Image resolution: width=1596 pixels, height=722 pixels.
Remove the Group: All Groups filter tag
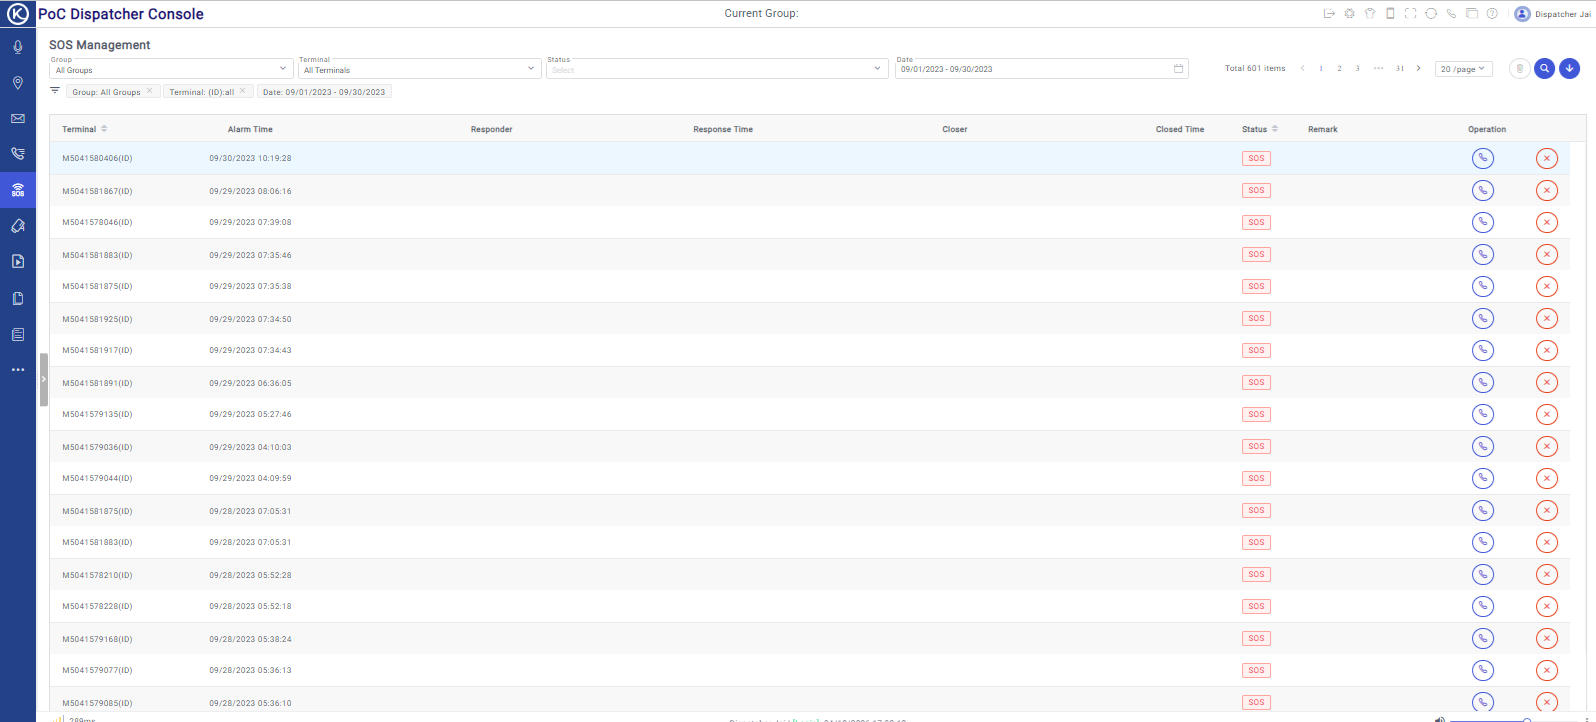tap(150, 91)
